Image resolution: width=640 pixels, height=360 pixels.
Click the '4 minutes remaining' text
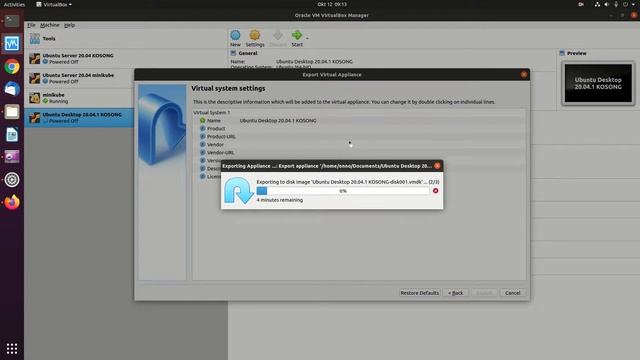280,200
